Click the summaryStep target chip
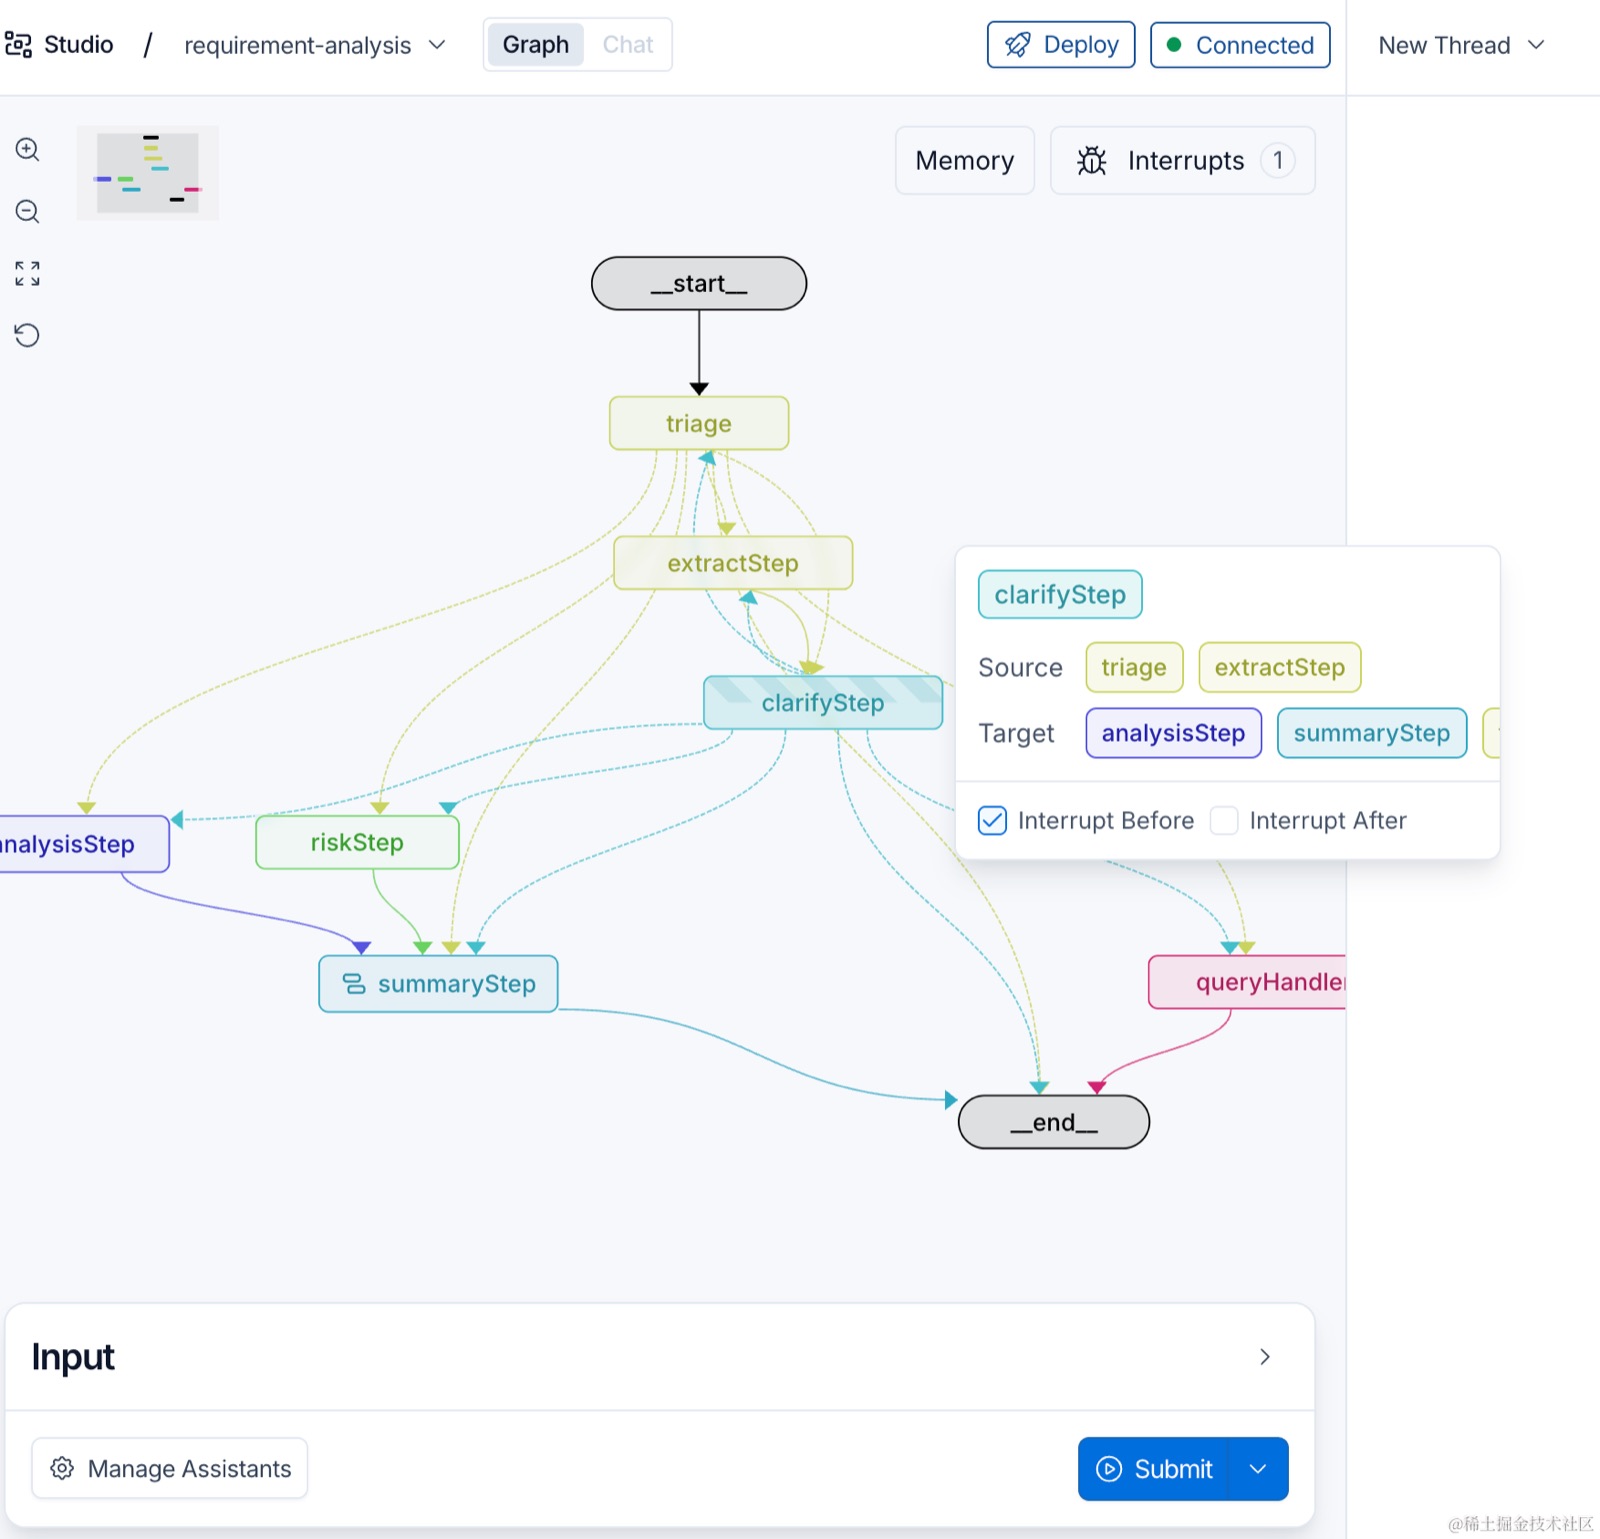The image size is (1600, 1539). pos(1372,733)
